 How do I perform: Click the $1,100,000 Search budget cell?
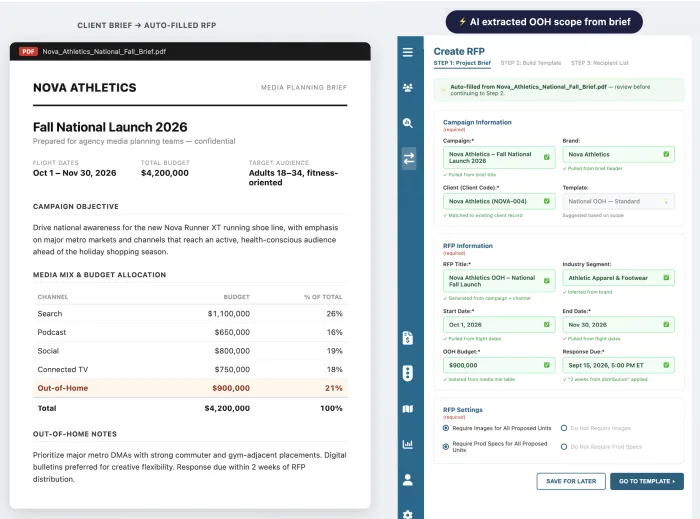coord(229,314)
